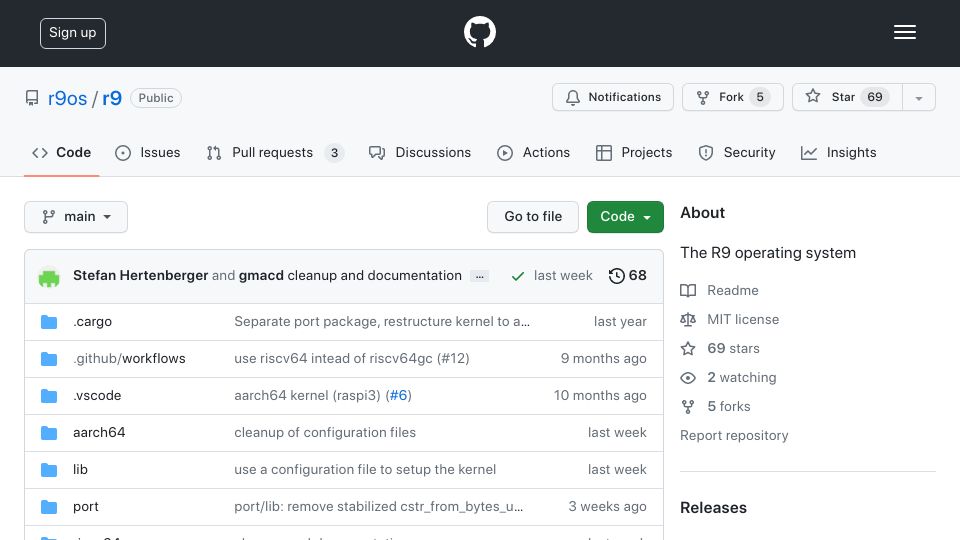Open the Readme link in About
960x540 pixels.
[x=719, y=290]
